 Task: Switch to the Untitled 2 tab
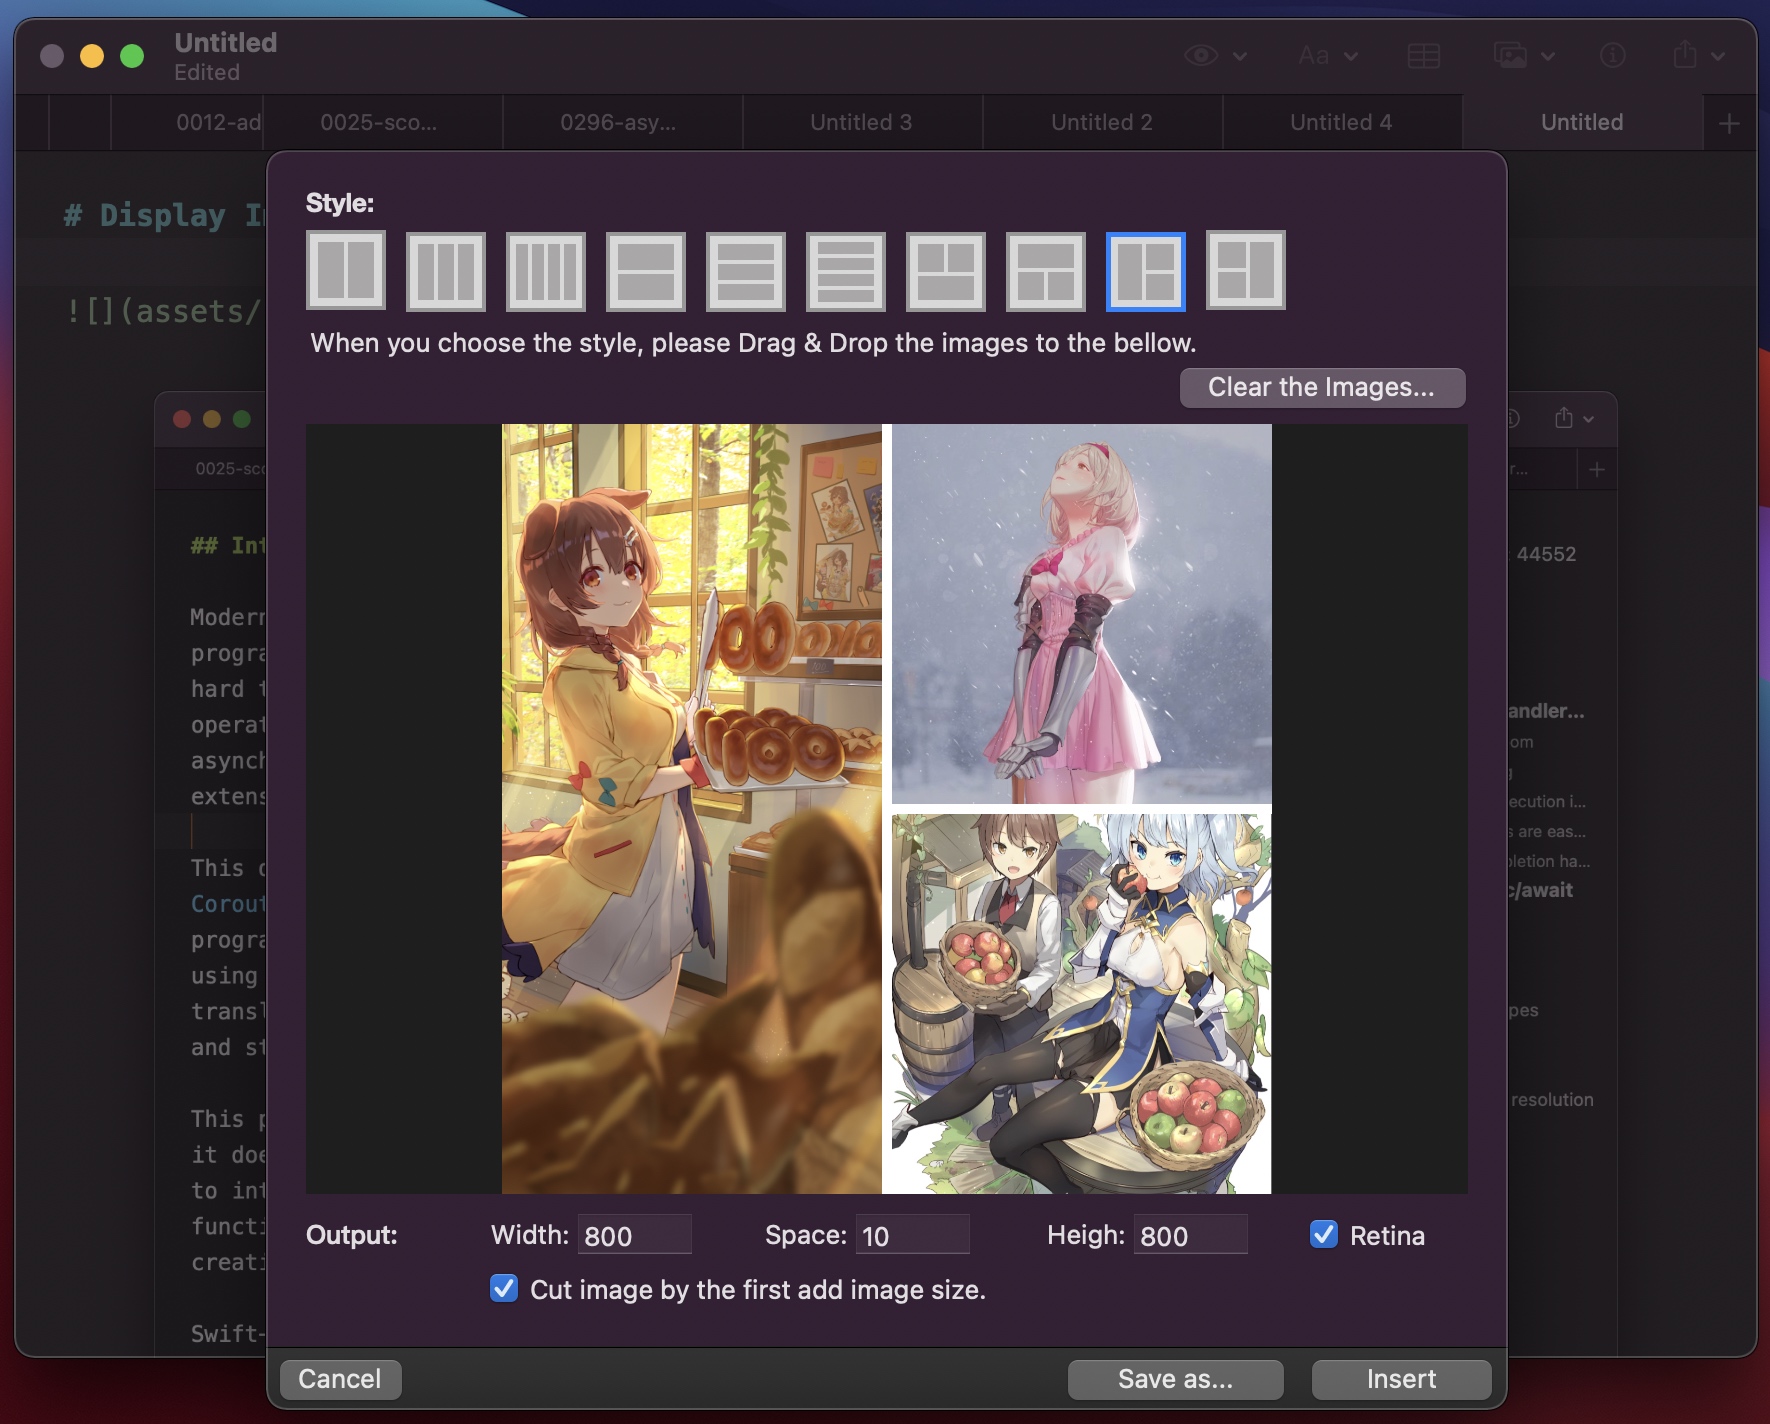click(x=1102, y=123)
